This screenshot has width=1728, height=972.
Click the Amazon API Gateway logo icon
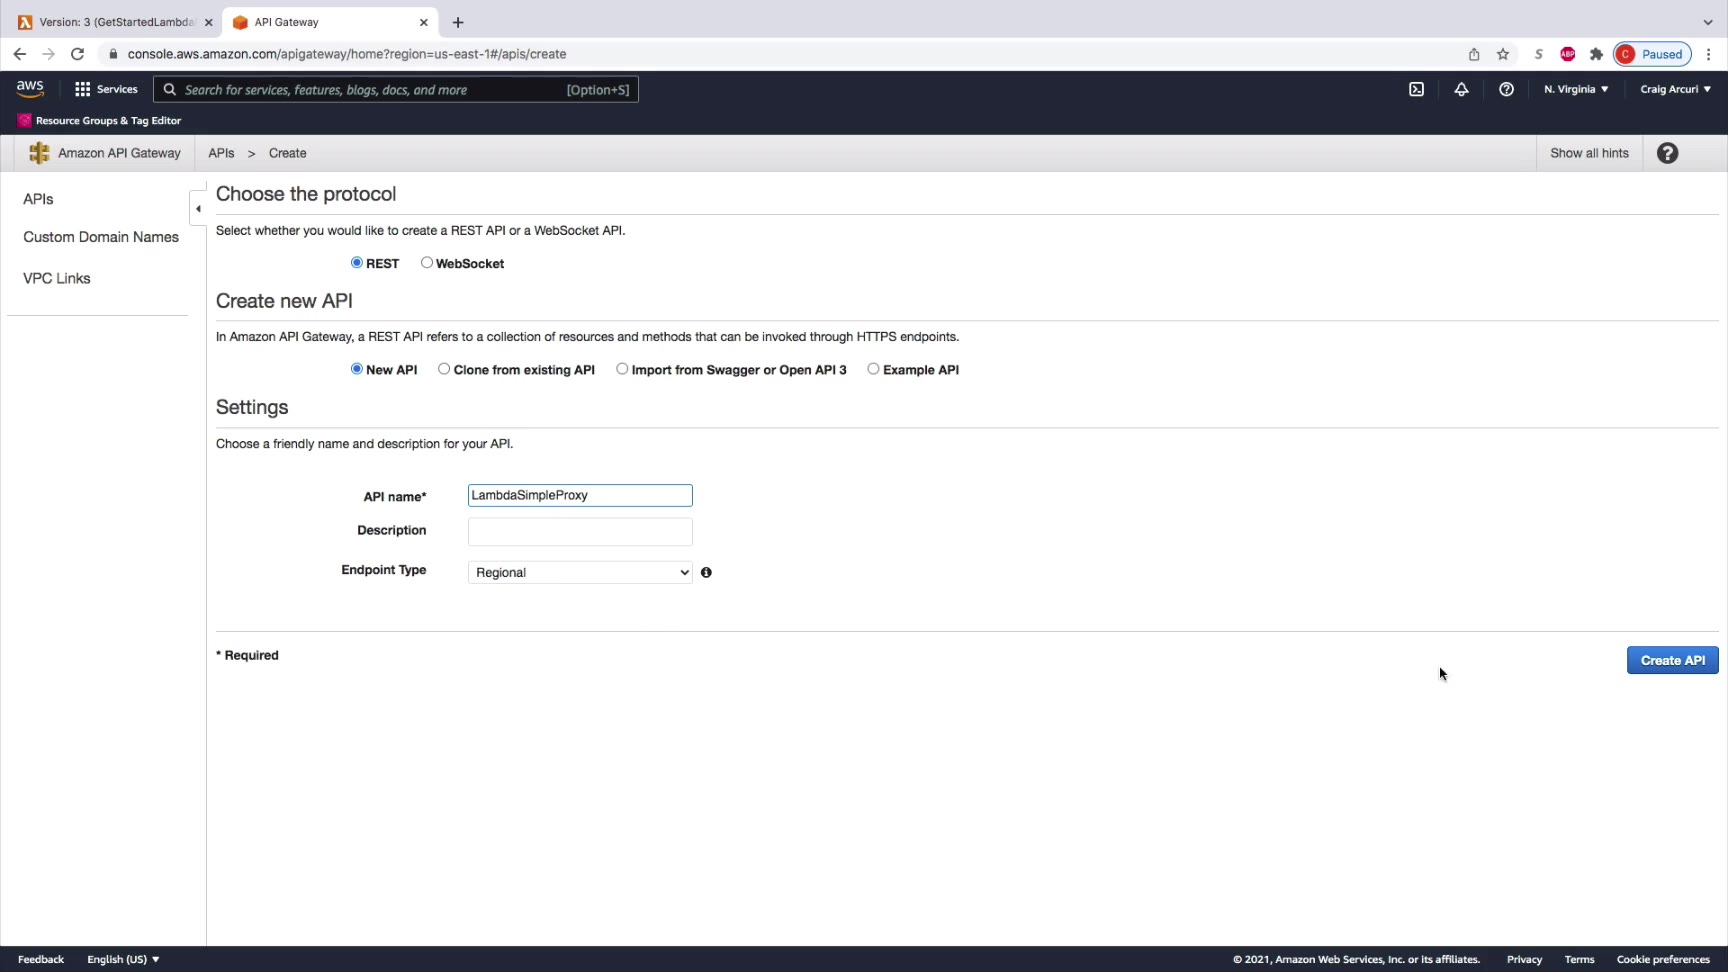pos(39,153)
